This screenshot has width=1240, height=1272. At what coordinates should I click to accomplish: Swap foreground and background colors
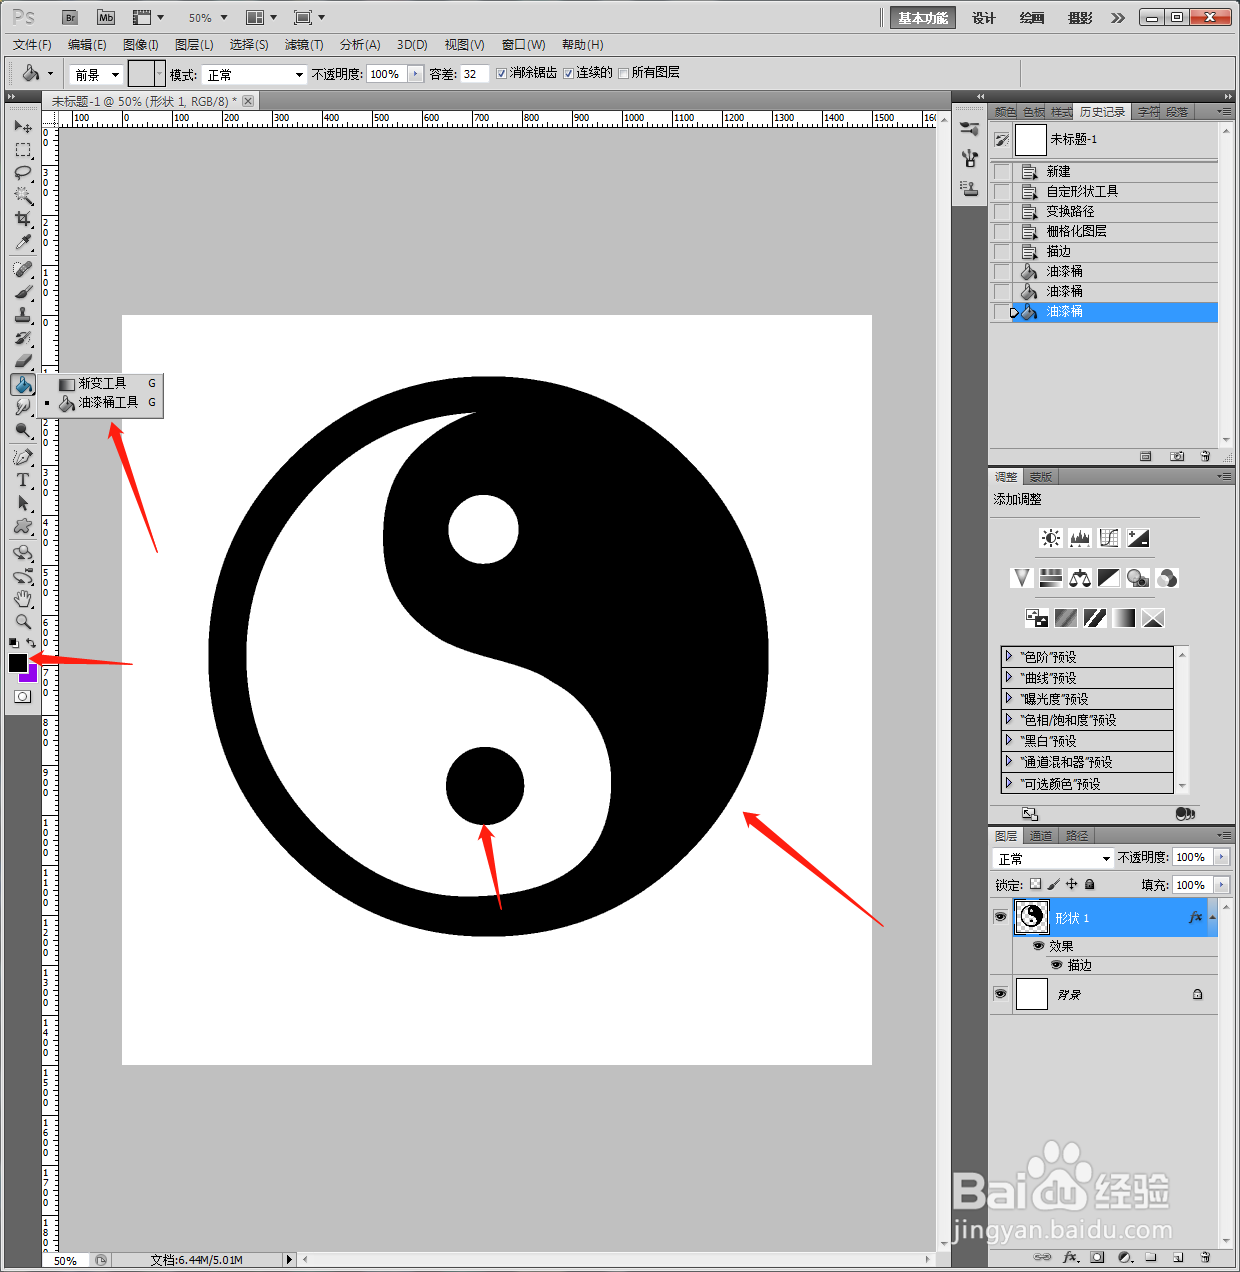[31, 643]
